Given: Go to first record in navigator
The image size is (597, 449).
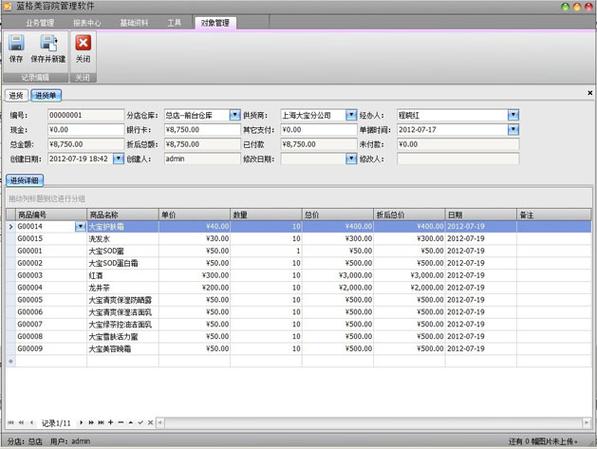Looking at the screenshot, I should tap(11, 422).
